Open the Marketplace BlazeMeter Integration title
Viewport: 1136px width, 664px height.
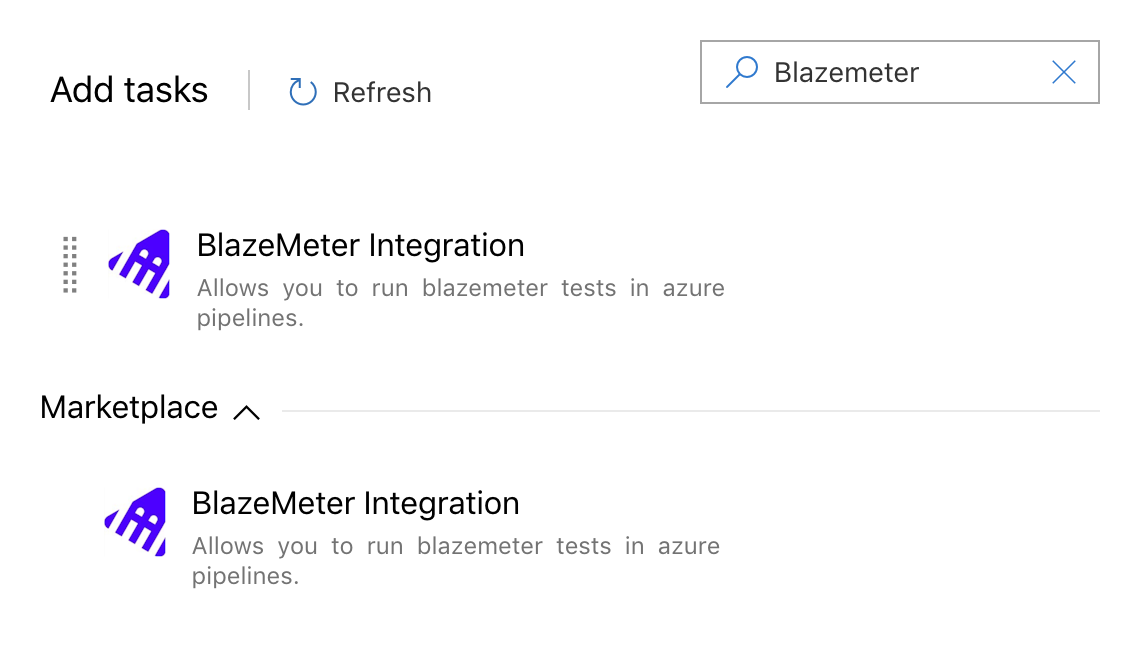(355, 503)
